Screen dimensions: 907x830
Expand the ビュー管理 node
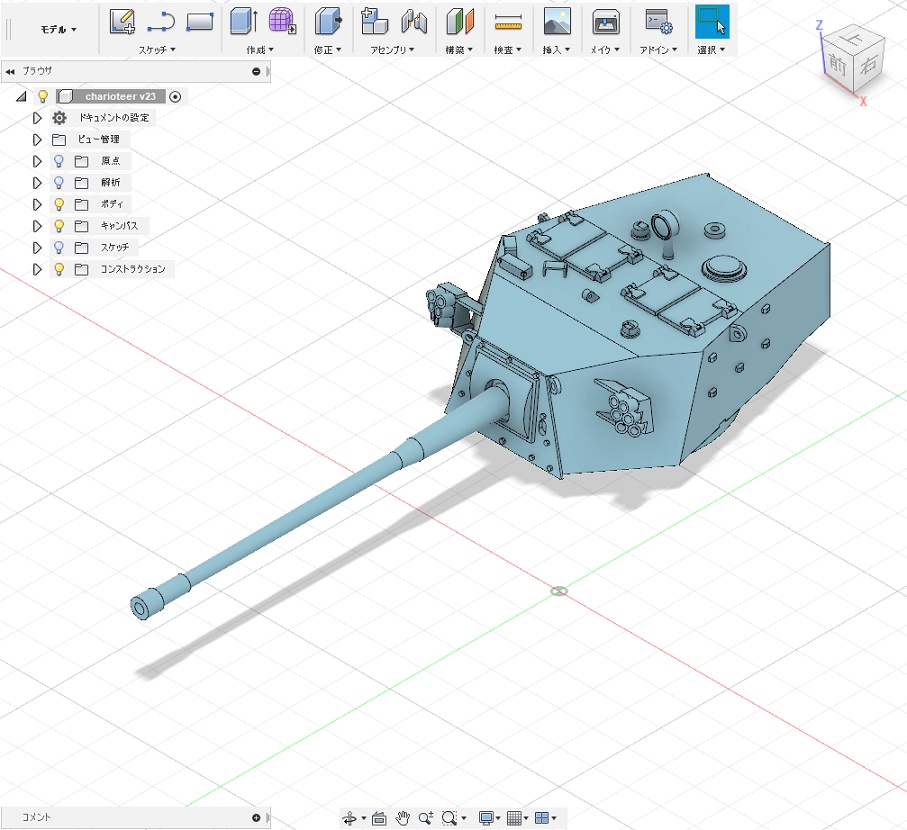pos(37,139)
